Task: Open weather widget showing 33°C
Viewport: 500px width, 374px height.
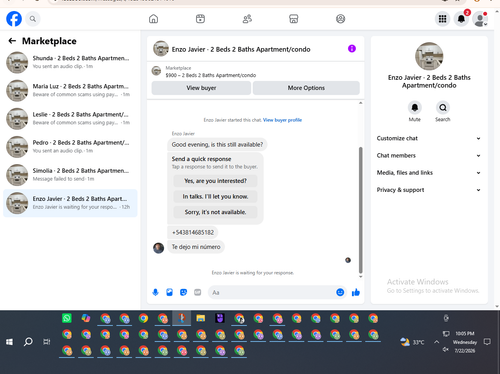Action: coord(413,342)
